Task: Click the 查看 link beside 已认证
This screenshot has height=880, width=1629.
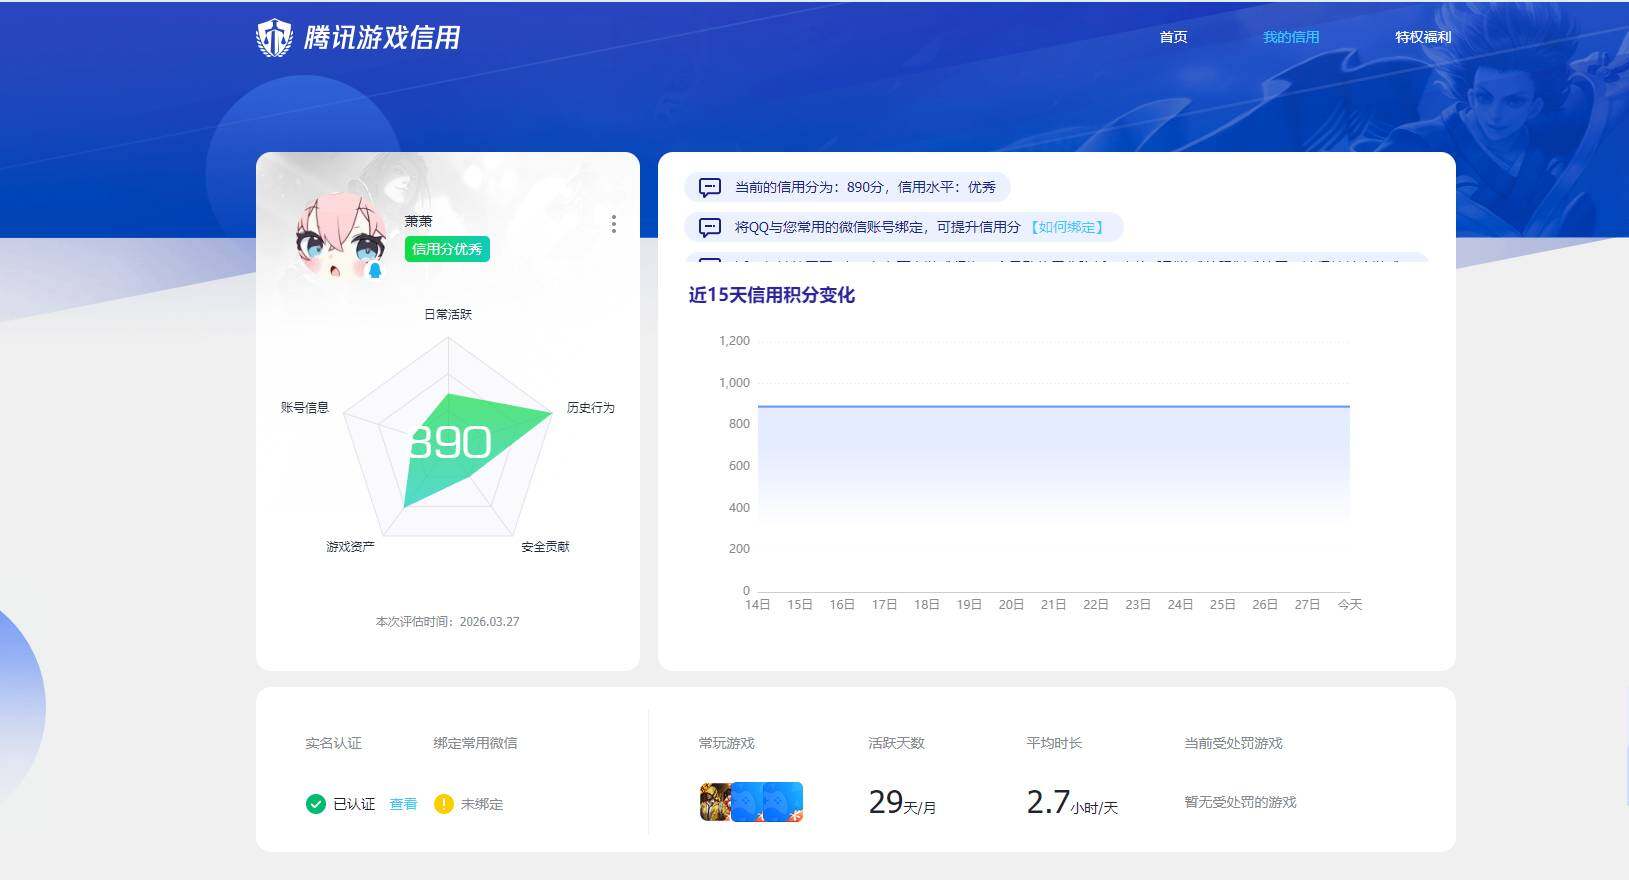Action: point(403,804)
